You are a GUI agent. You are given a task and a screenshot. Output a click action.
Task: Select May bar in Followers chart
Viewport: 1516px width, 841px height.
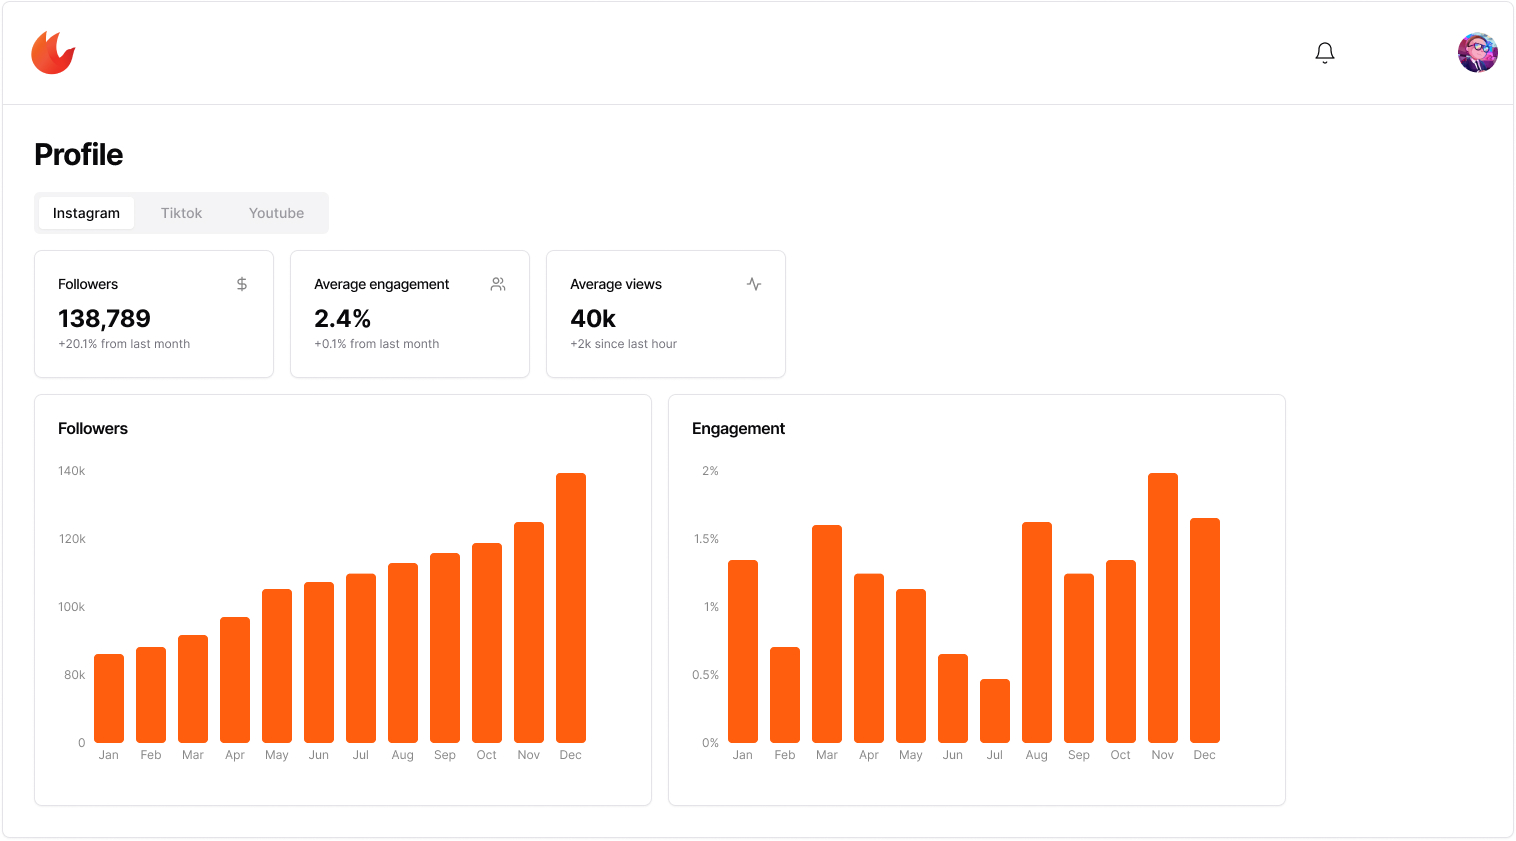coord(277,665)
